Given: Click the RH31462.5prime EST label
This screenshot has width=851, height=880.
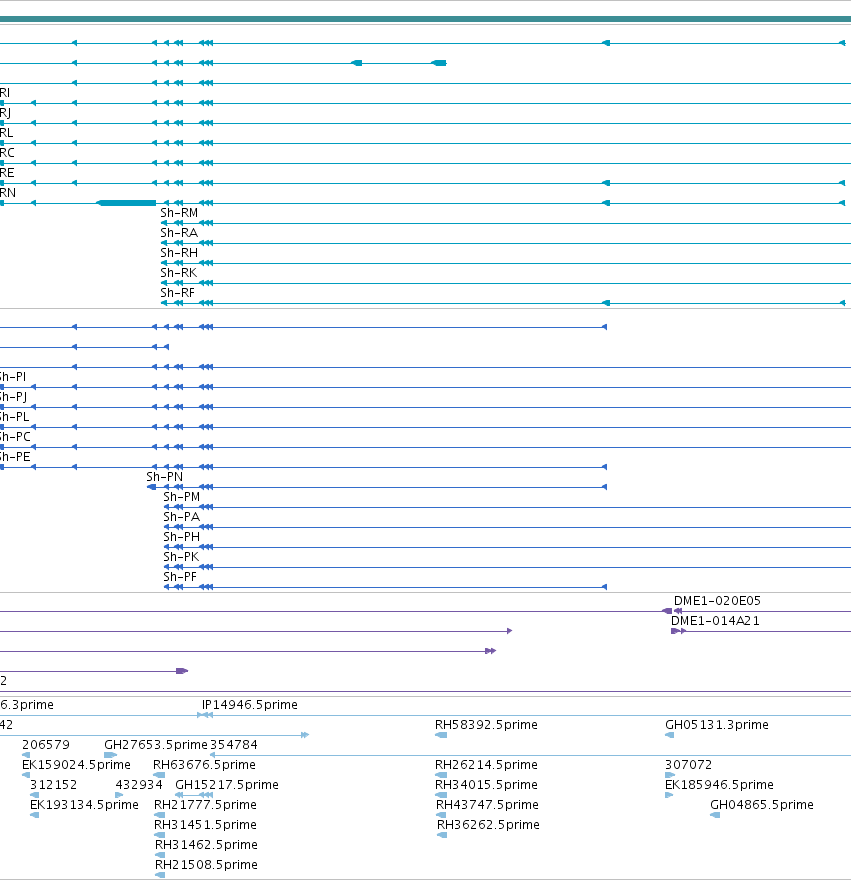Looking at the screenshot, I should 207,845.
